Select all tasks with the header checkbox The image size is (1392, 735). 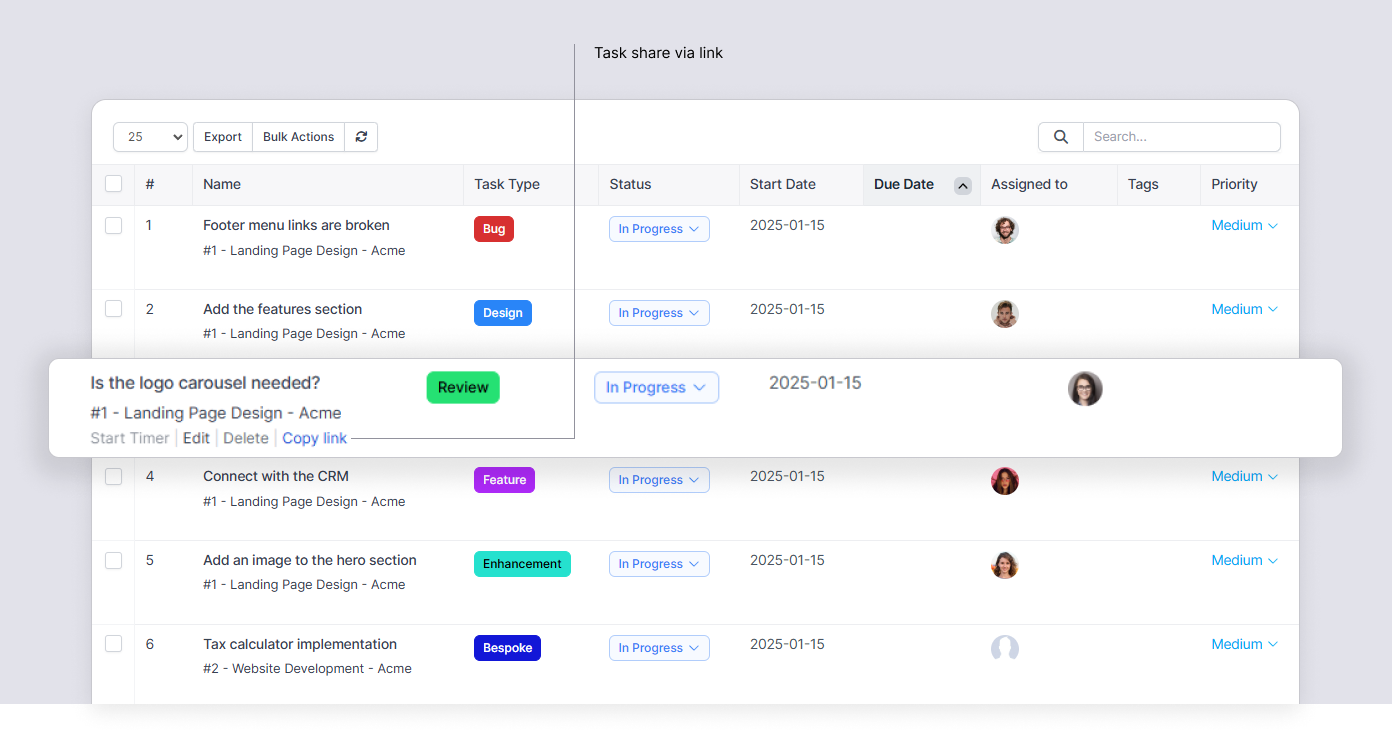point(113,183)
